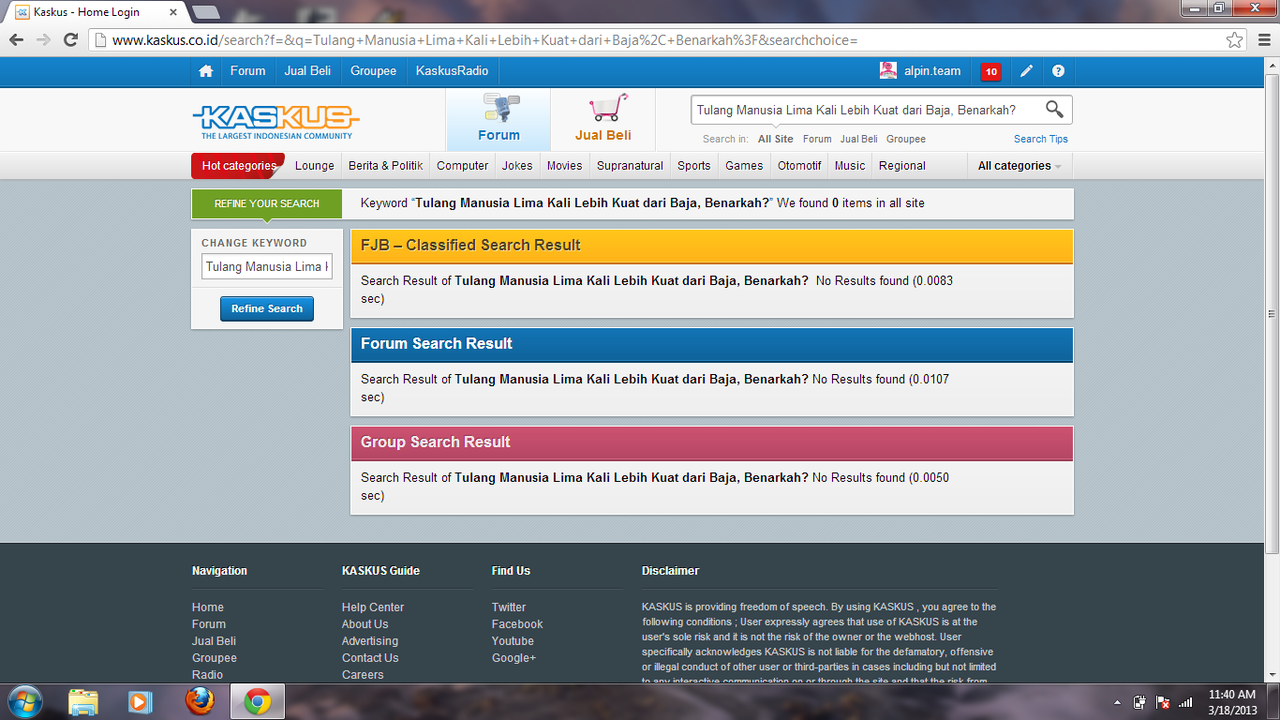
Task: Switch to large Forum tab
Action: [498, 119]
